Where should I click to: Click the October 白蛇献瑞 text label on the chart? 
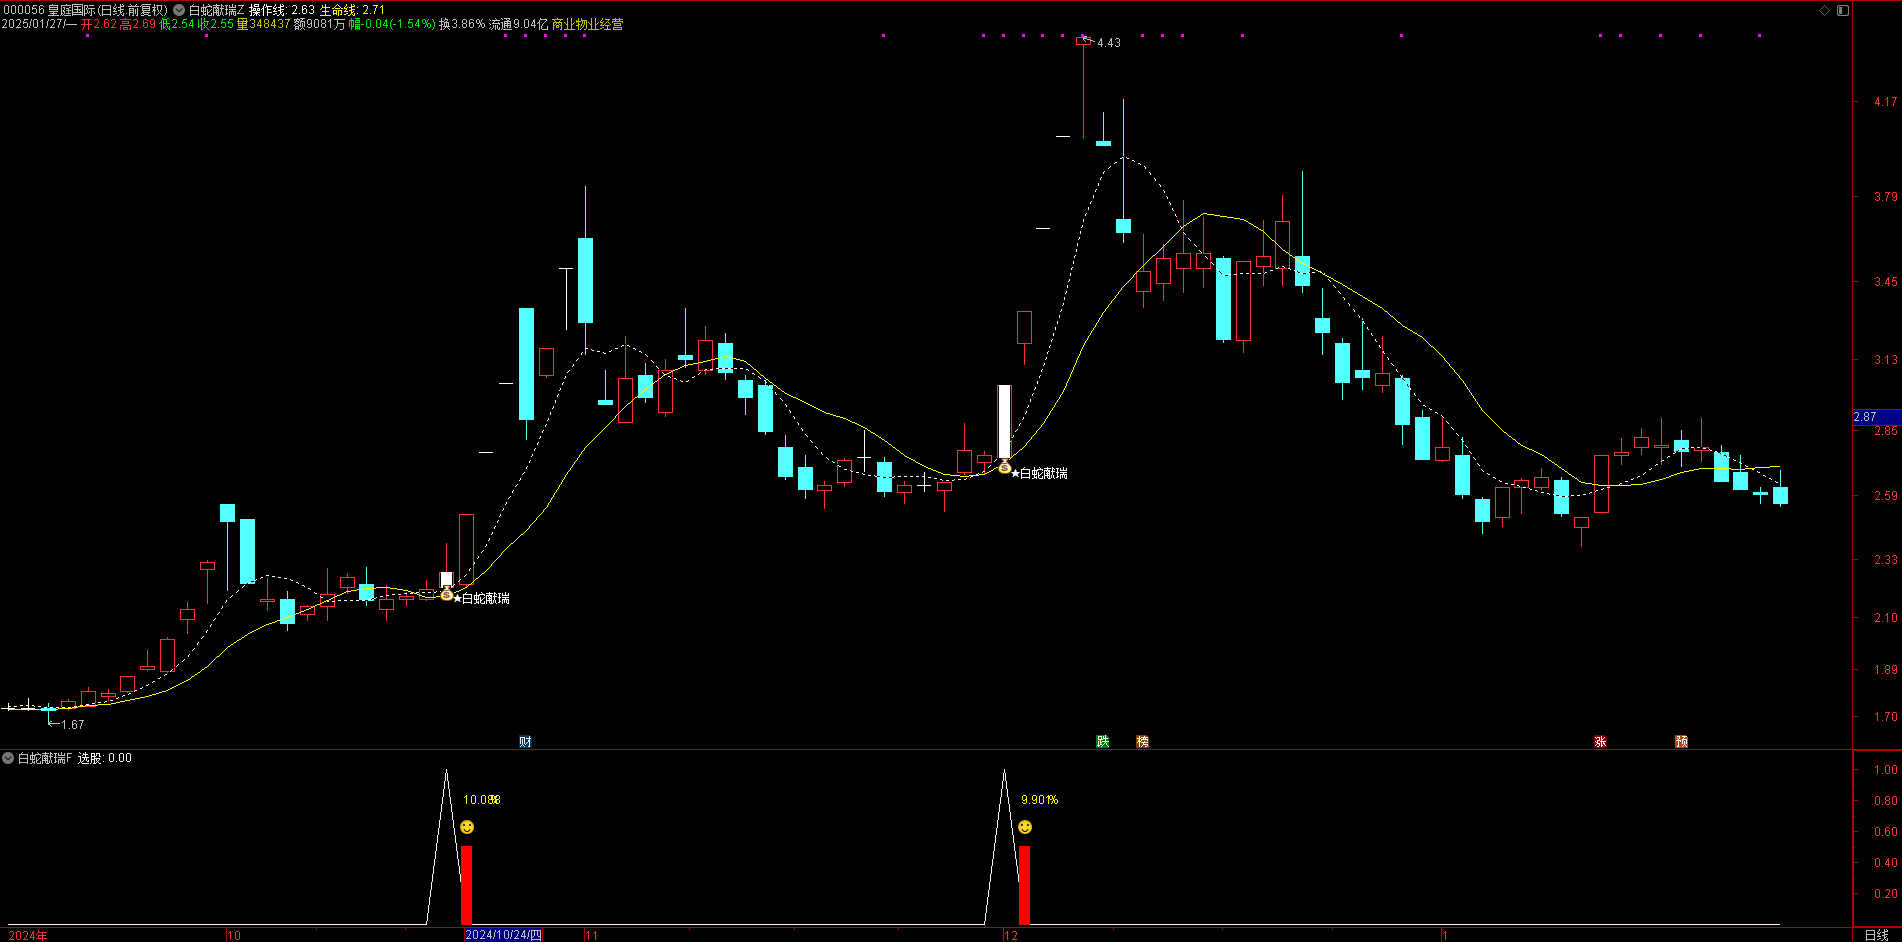tap(486, 598)
